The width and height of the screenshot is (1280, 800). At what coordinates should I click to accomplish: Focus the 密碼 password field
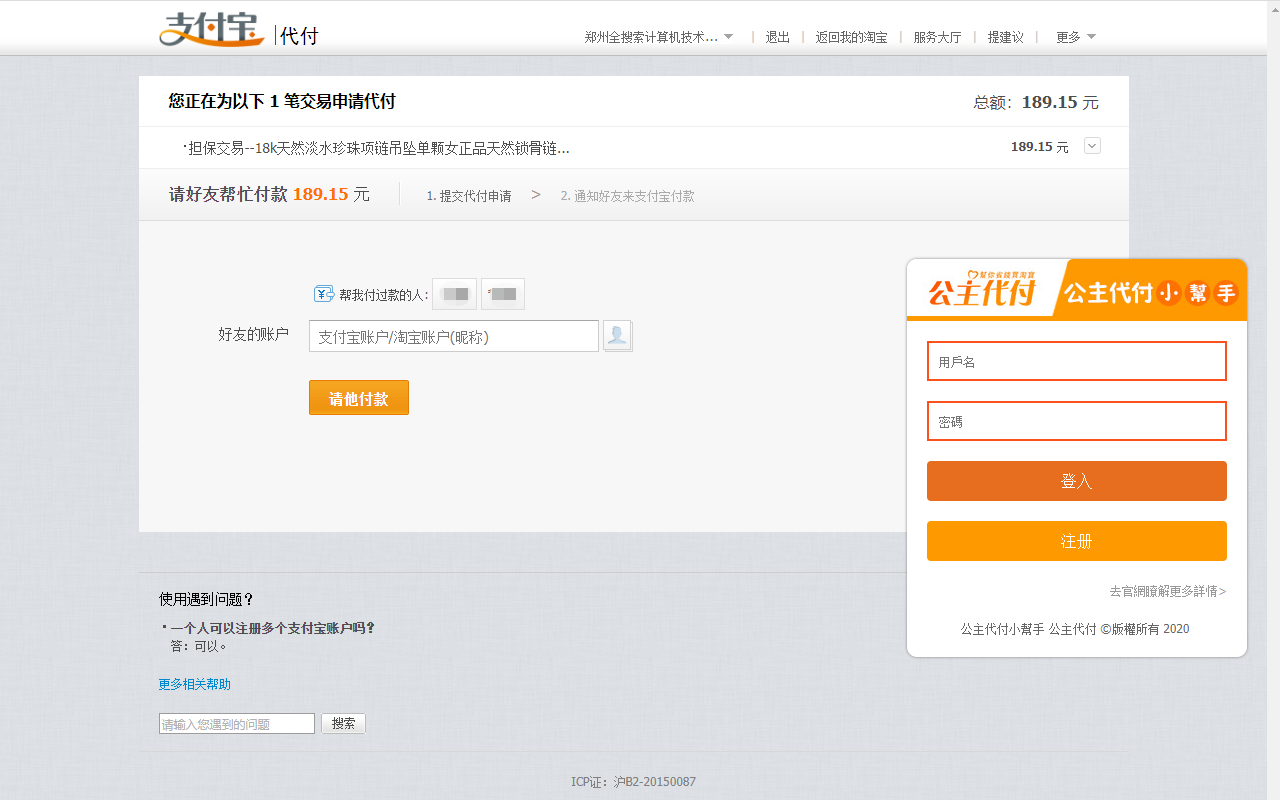click(1077, 421)
